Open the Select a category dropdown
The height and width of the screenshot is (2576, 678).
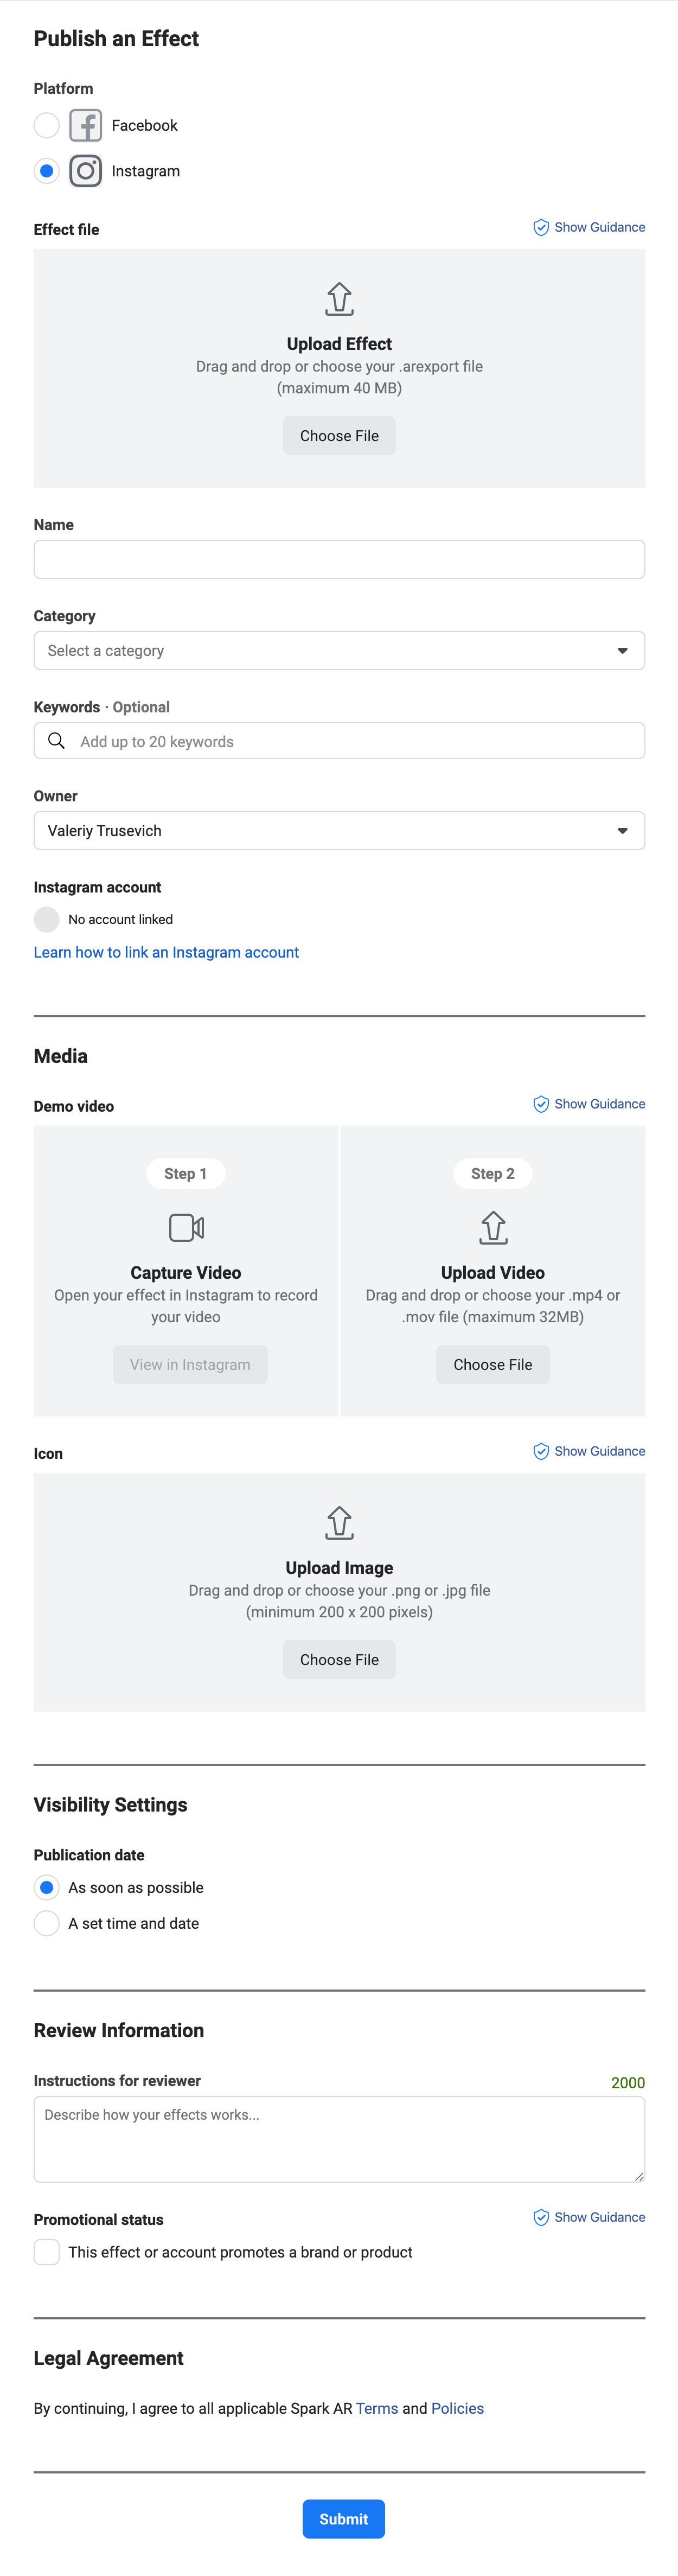(x=339, y=650)
